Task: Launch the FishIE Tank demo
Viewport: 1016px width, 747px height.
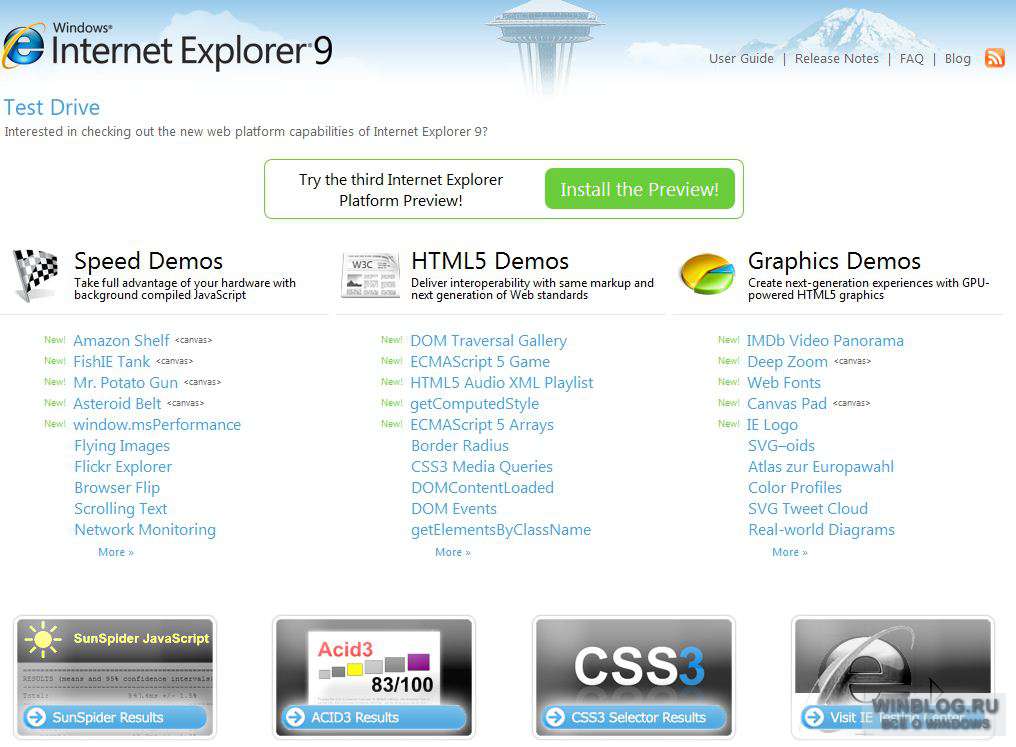Action: pyautogui.click(x=111, y=362)
